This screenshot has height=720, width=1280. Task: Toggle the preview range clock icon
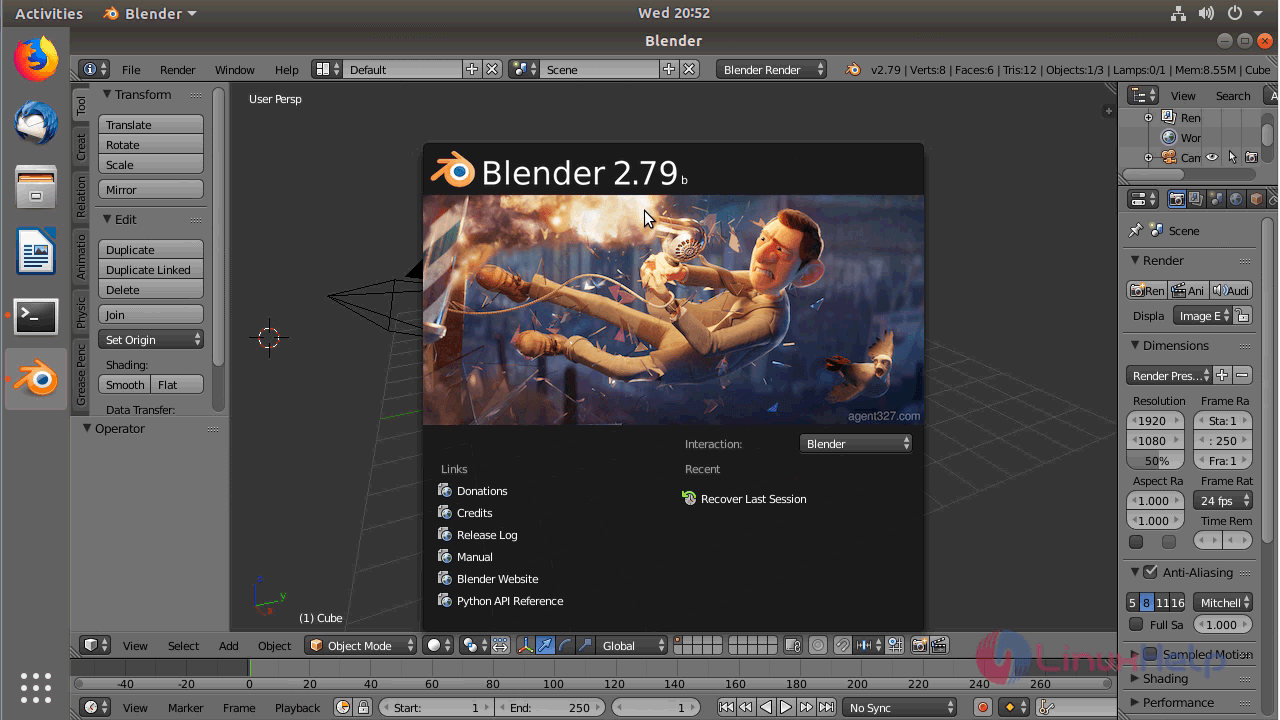[x=343, y=707]
